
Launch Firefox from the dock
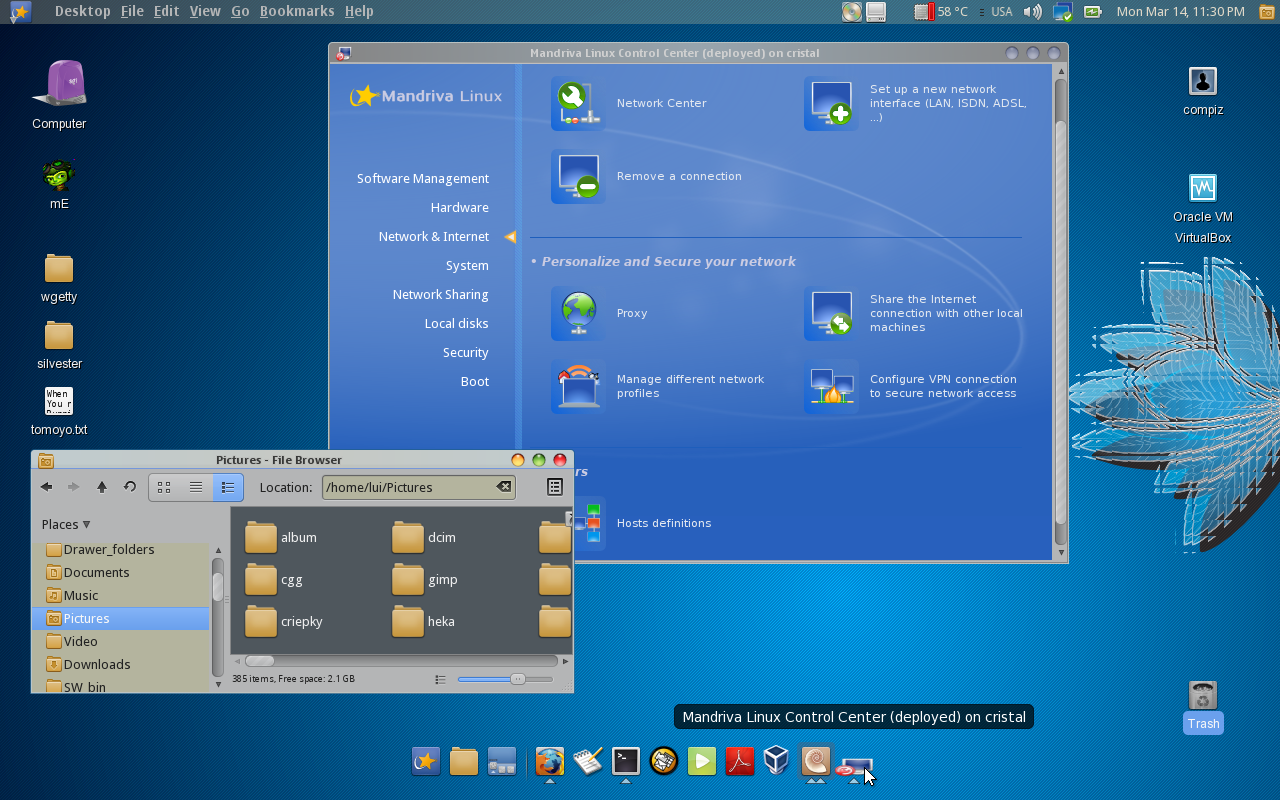(x=549, y=762)
